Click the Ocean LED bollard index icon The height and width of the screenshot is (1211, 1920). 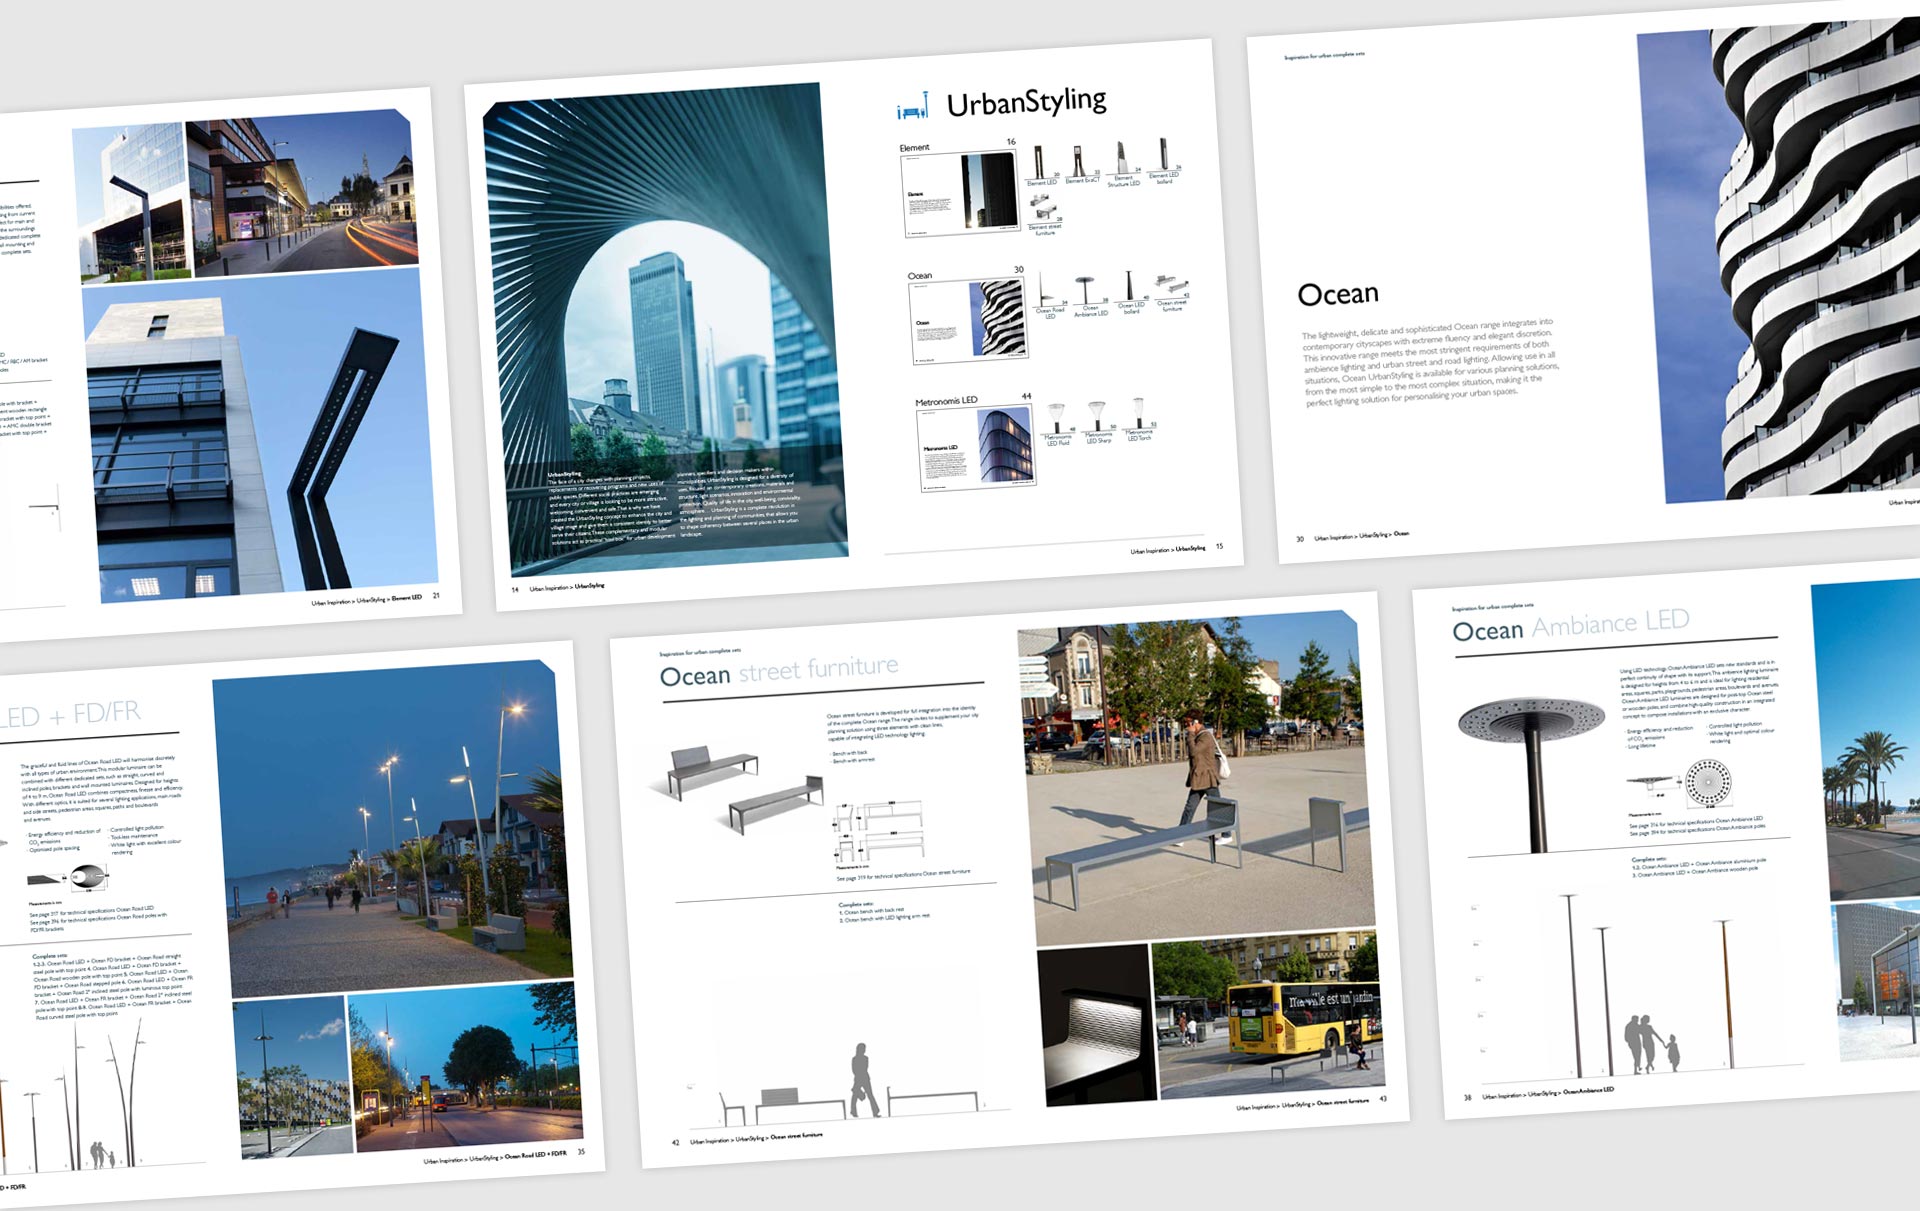tap(1129, 287)
